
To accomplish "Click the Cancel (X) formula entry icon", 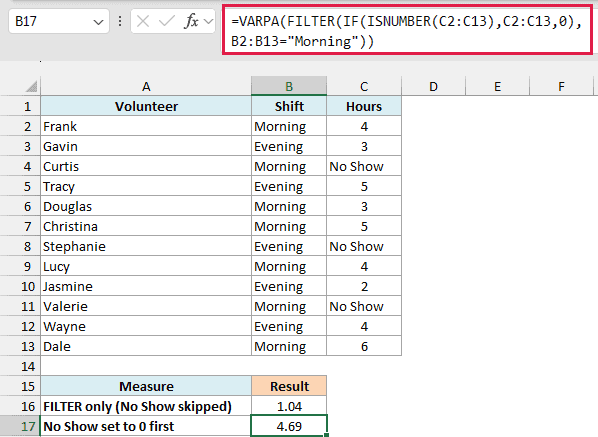I will tap(143, 21).
